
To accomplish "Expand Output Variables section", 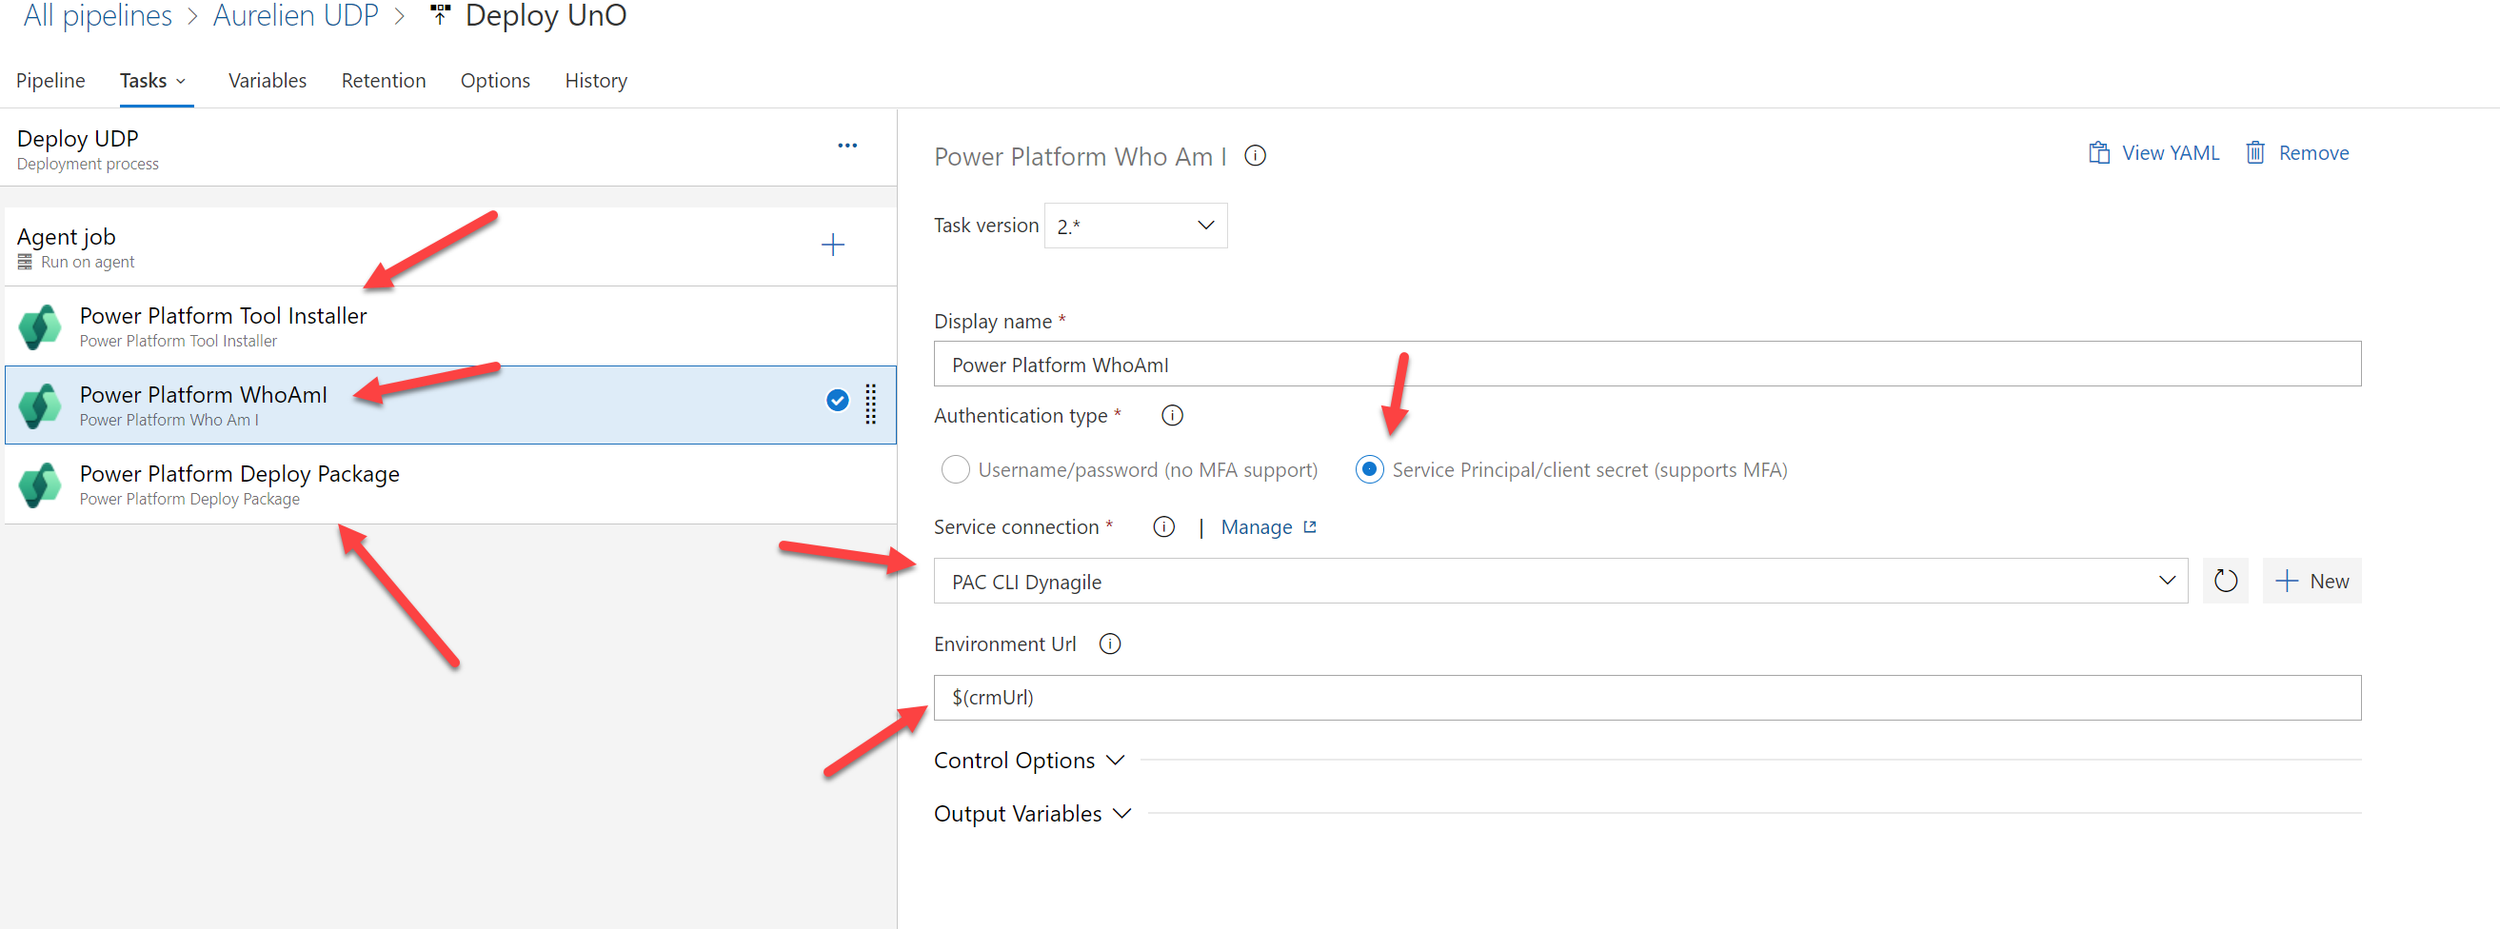I will click(1032, 814).
